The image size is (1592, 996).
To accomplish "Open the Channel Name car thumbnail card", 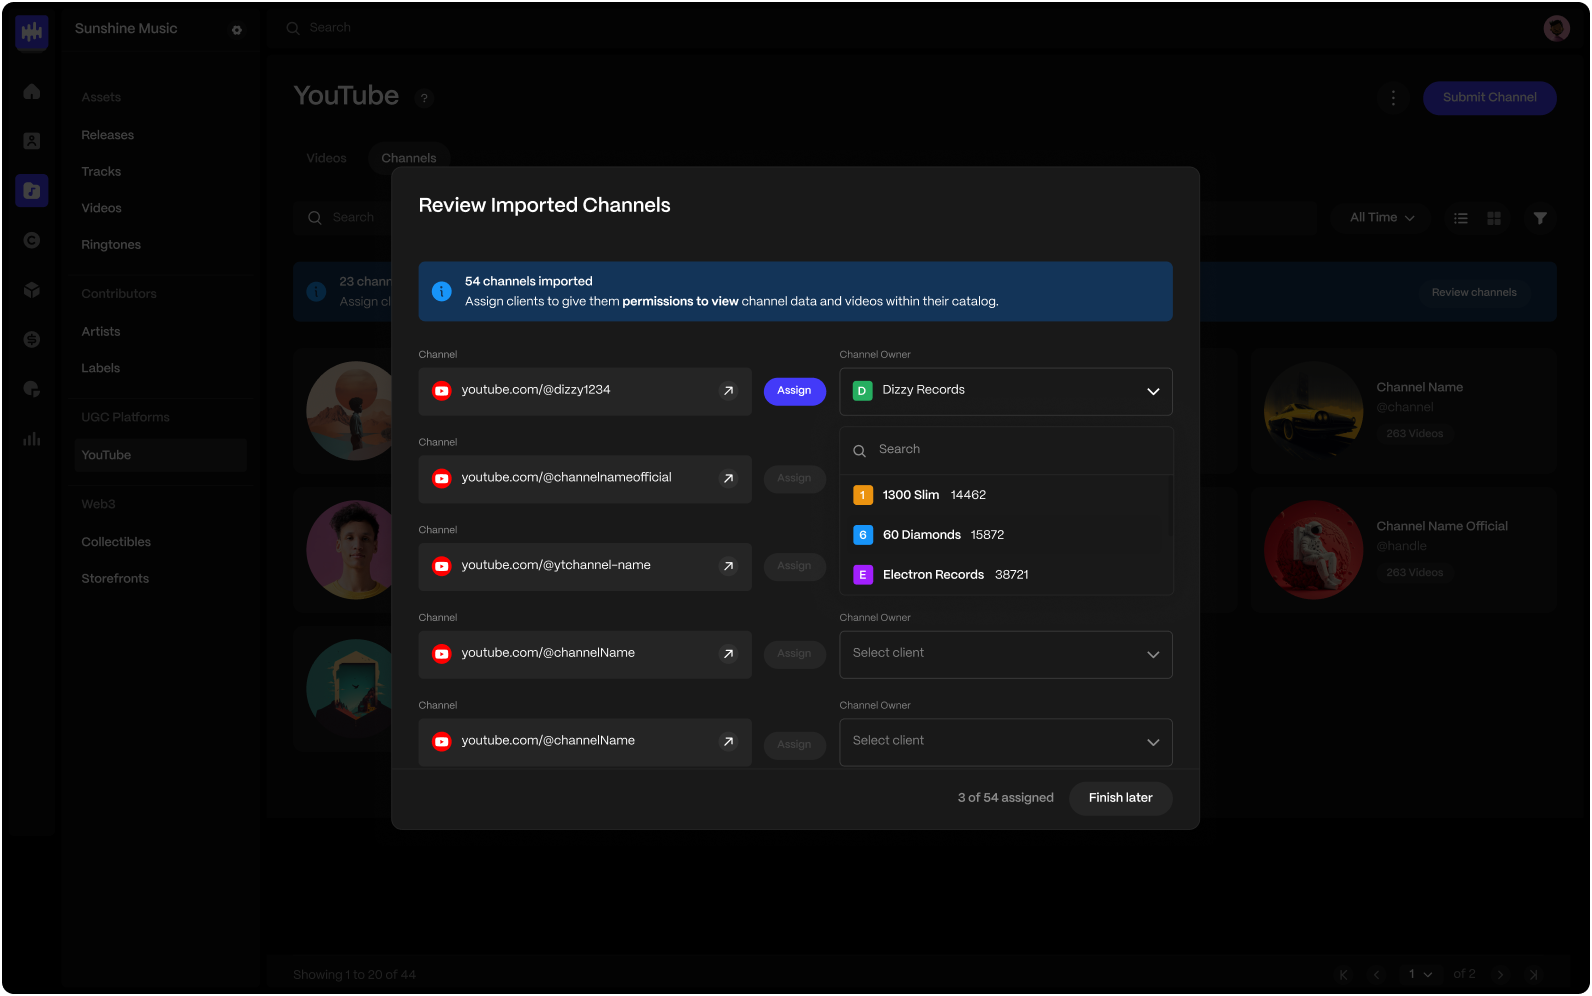I will coord(1403,411).
